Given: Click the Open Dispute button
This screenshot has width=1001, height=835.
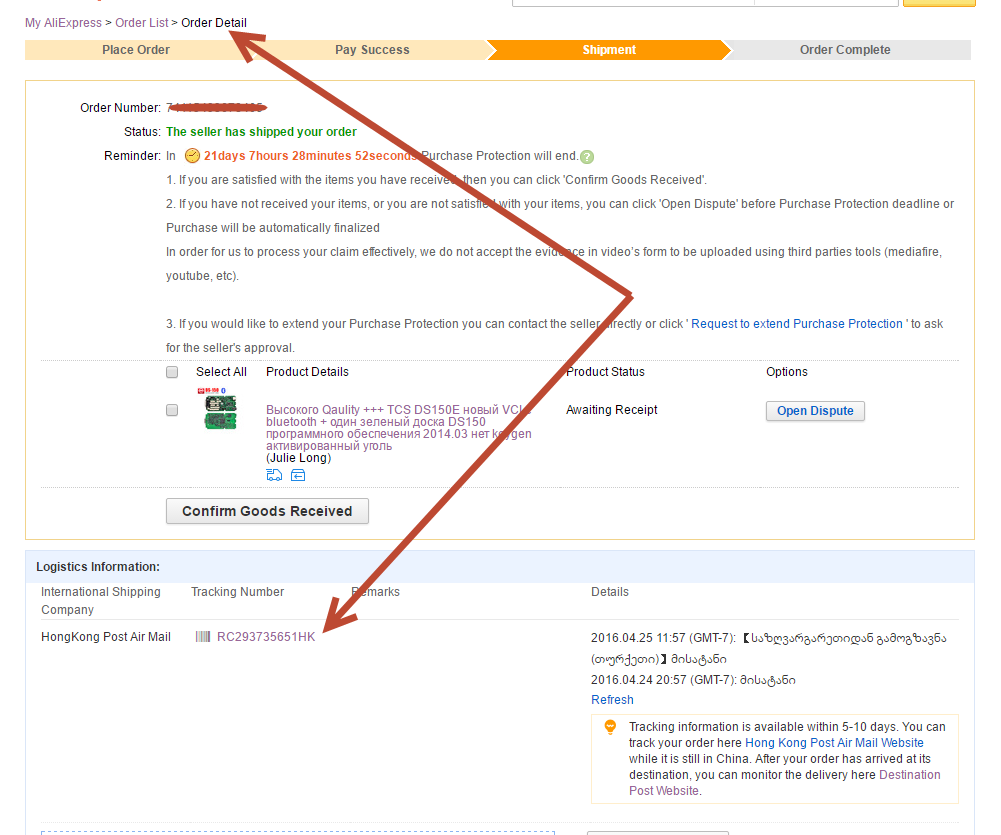Looking at the screenshot, I should pos(815,411).
